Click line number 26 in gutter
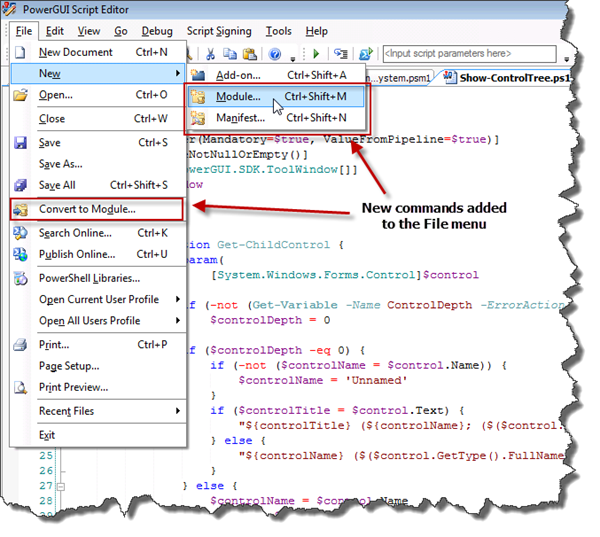 (46, 471)
